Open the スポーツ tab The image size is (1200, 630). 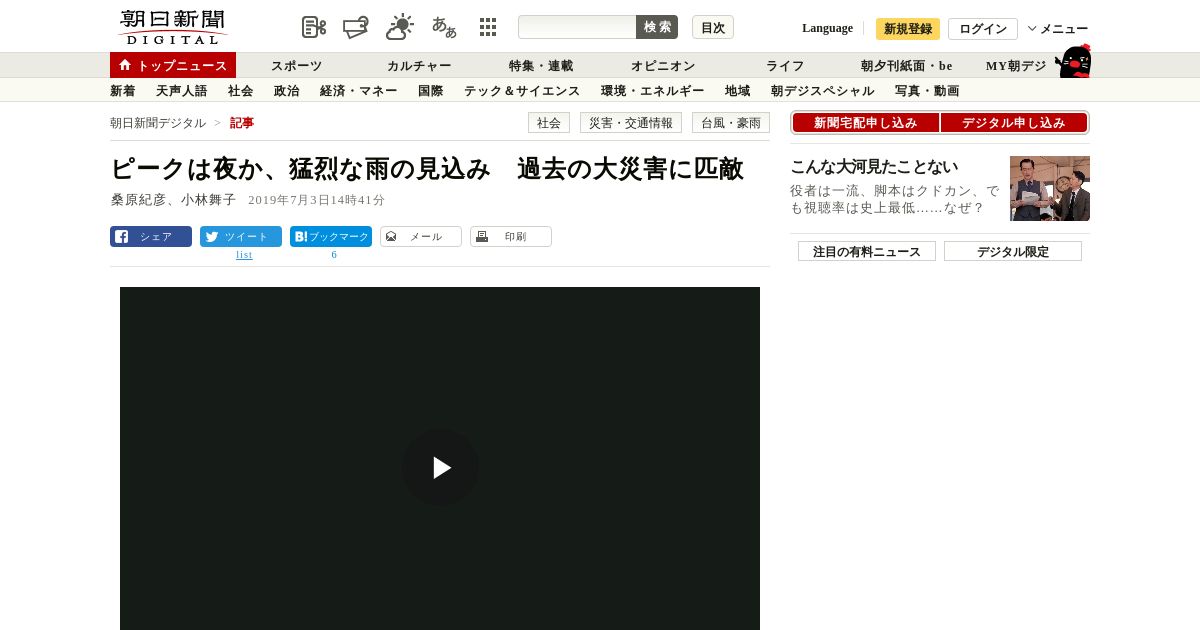[297, 66]
